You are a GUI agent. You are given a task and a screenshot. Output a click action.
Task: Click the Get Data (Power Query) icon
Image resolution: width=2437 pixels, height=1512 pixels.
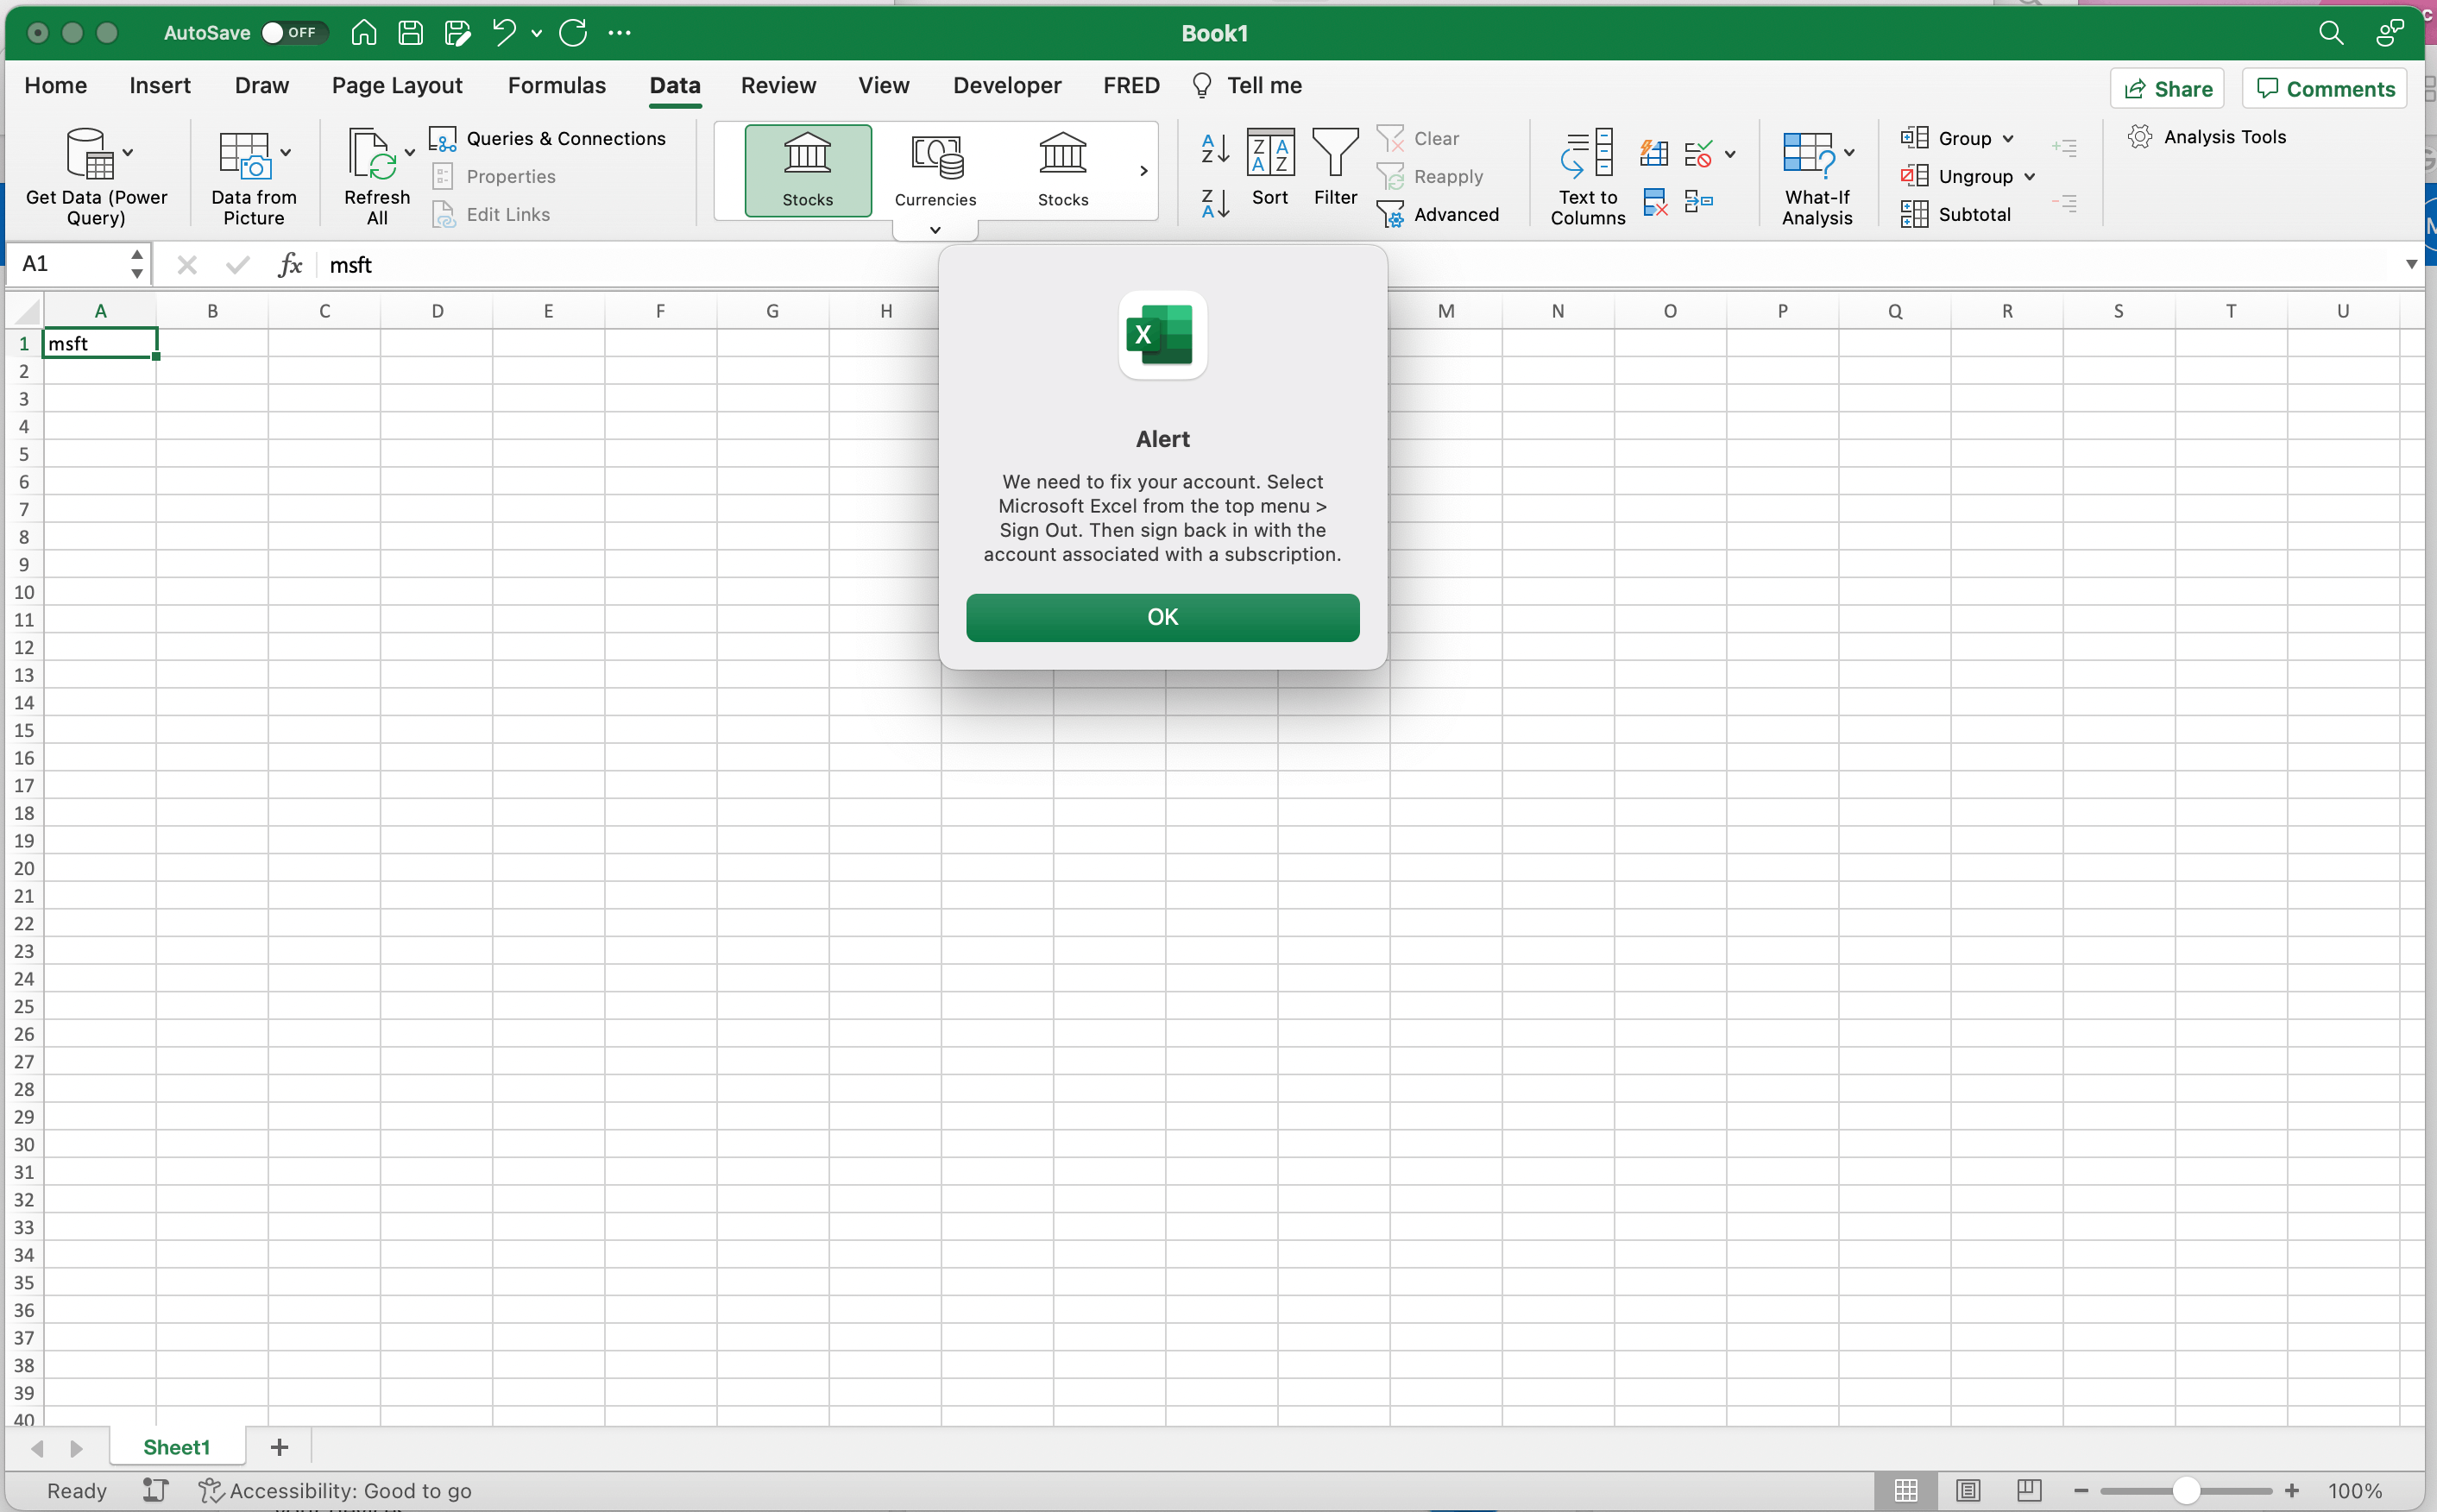pos(90,153)
